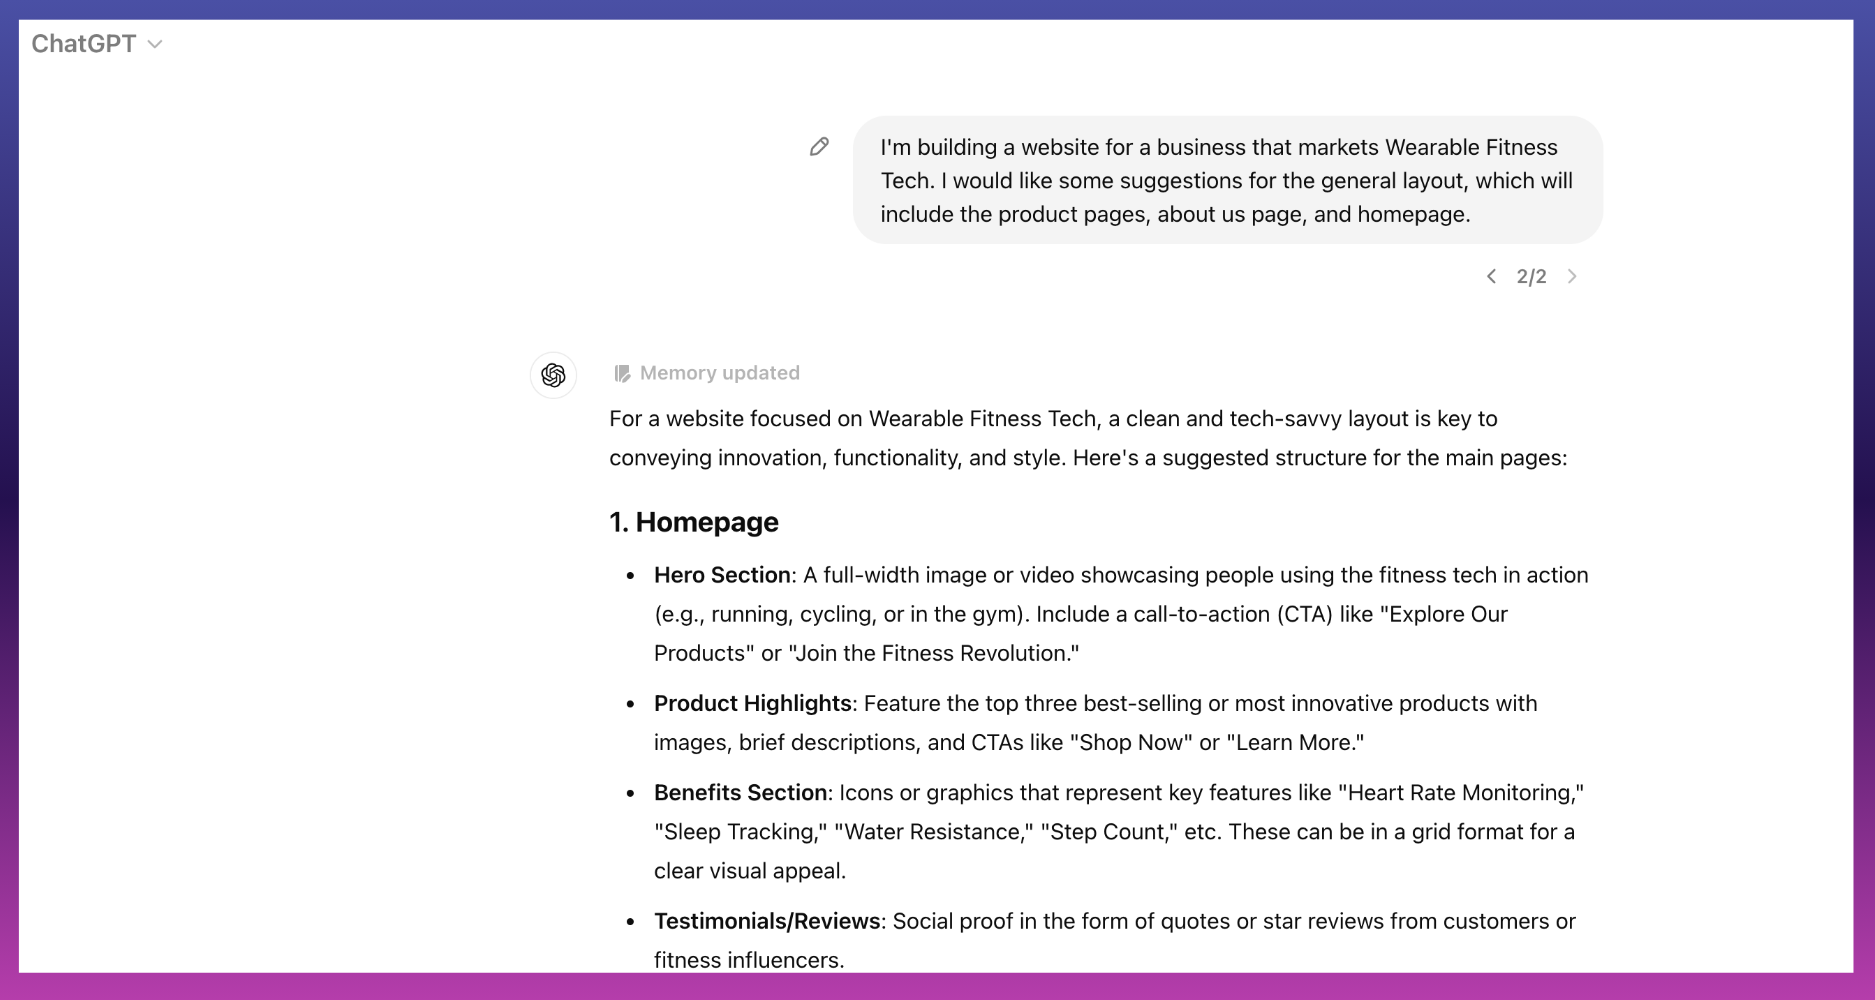Click the Memory updated notepad icon
The image size is (1875, 1000).
pyautogui.click(x=622, y=373)
